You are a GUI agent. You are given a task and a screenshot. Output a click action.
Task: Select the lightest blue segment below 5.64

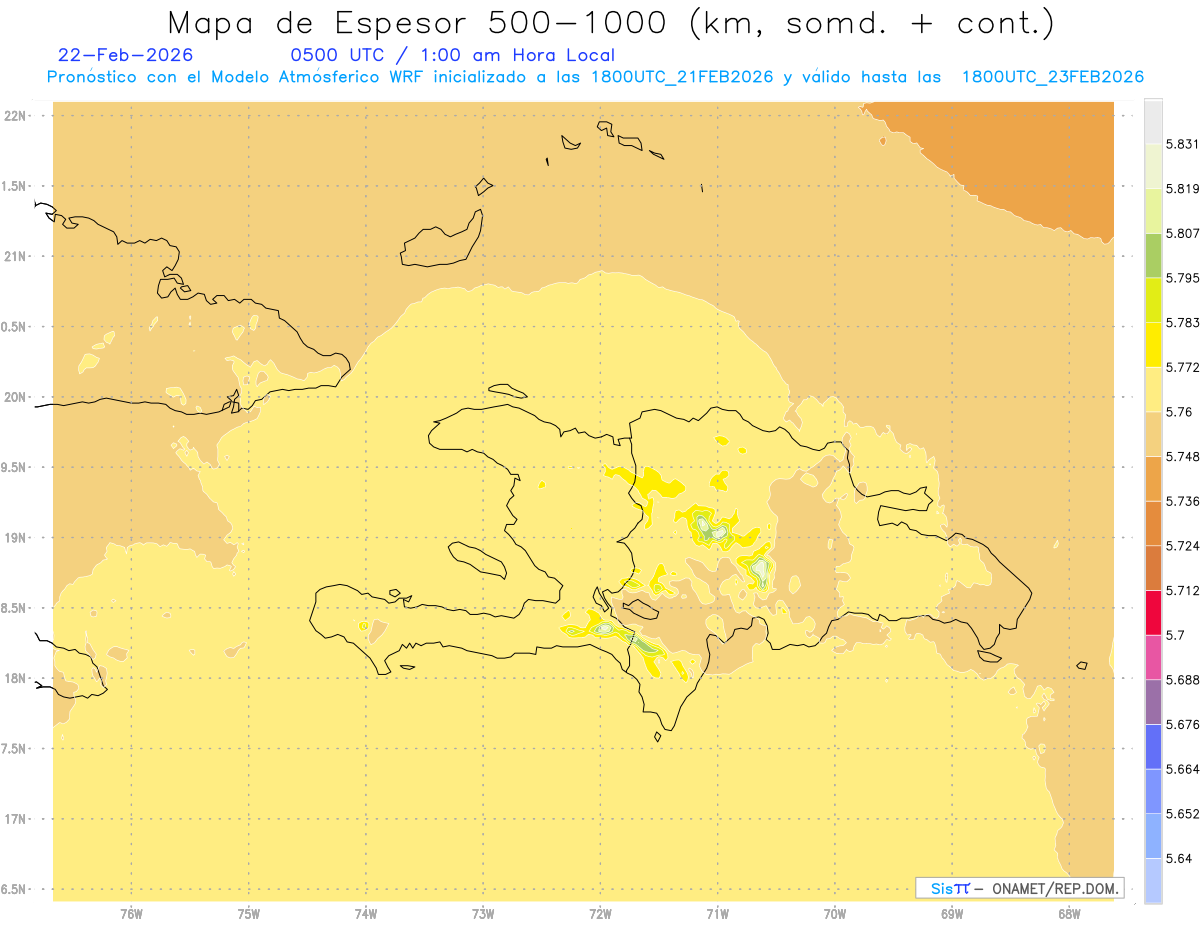click(1153, 880)
